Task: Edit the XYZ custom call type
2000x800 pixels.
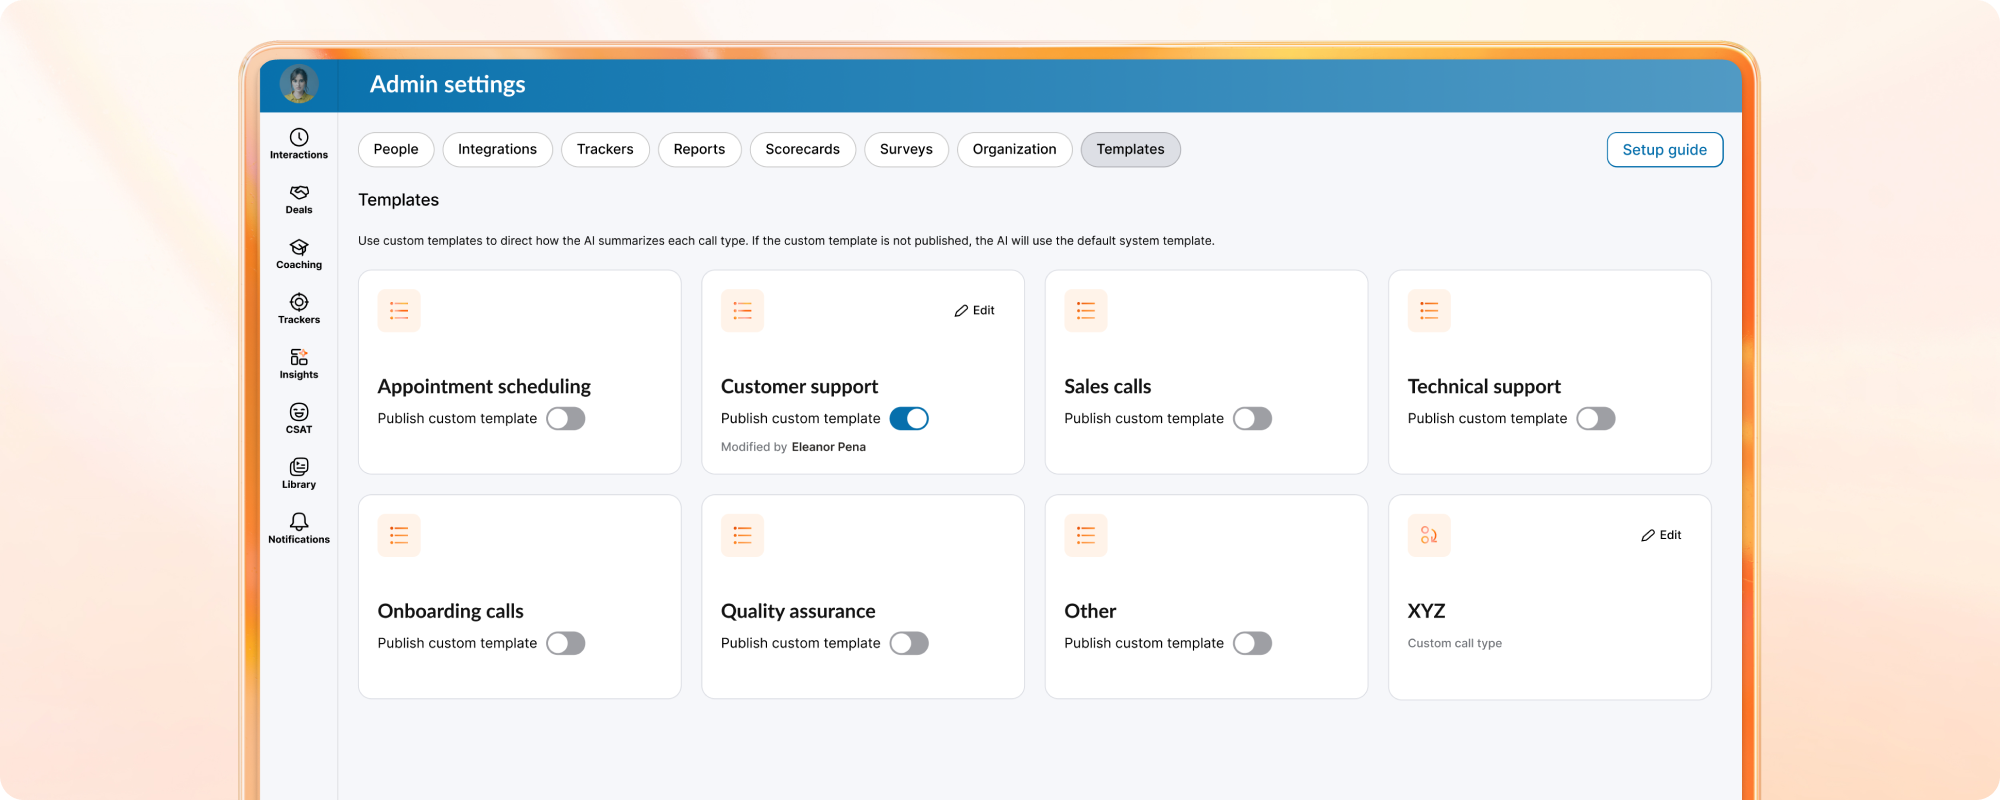Action: coord(1661,536)
